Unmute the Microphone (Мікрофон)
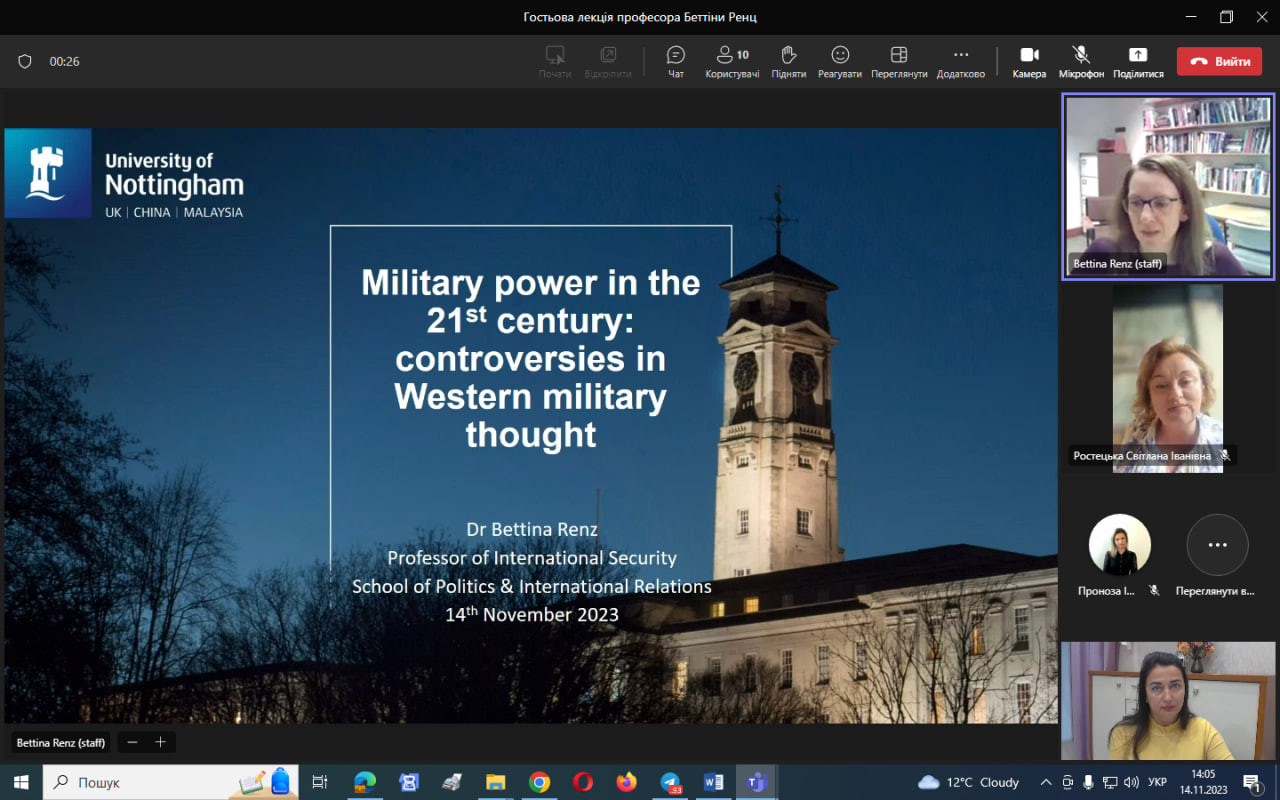 coord(1081,61)
